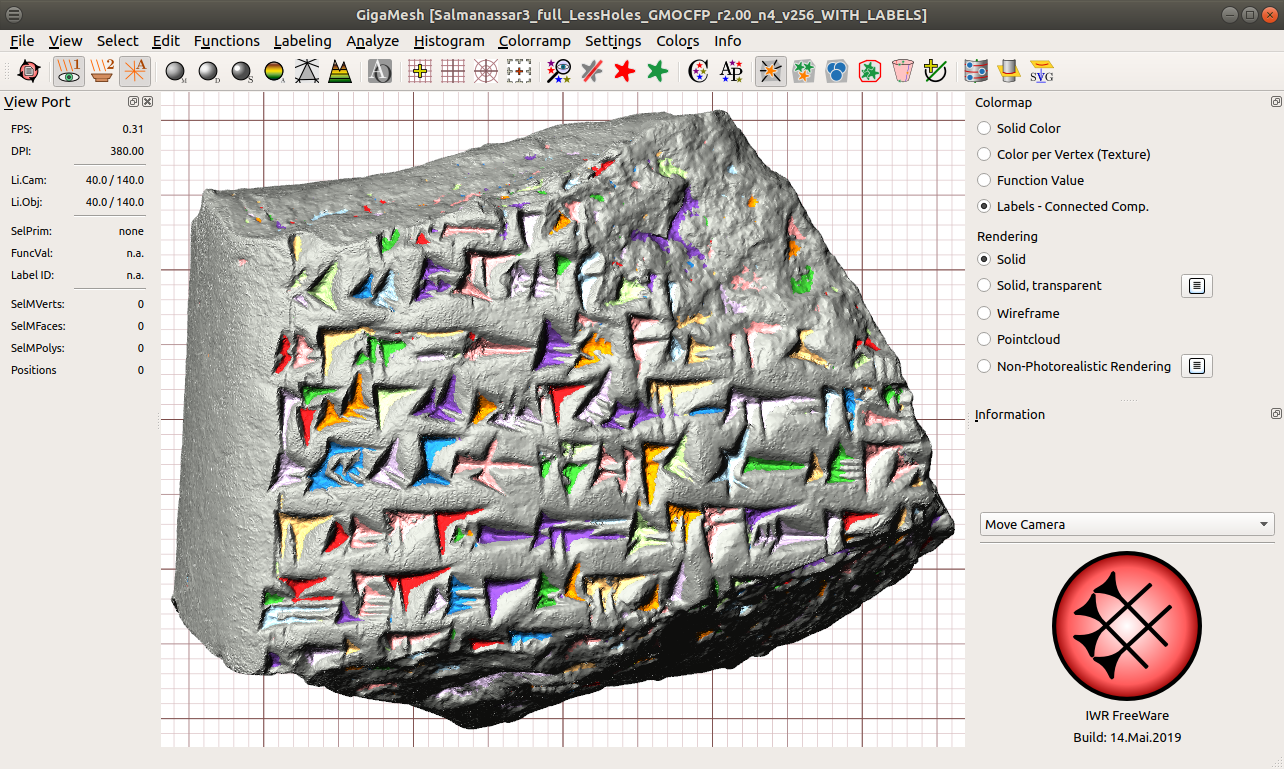
Task: Click the SVG export toolbar icon
Action: (1042, 71)
